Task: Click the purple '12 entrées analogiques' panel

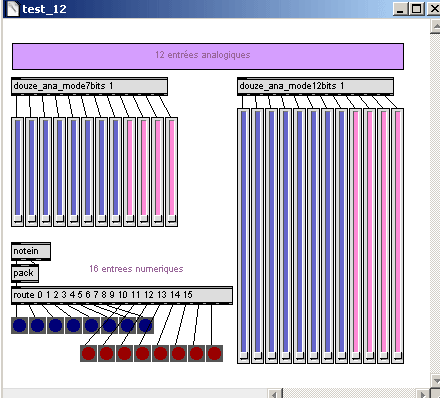Action: [x=208, y=56]
